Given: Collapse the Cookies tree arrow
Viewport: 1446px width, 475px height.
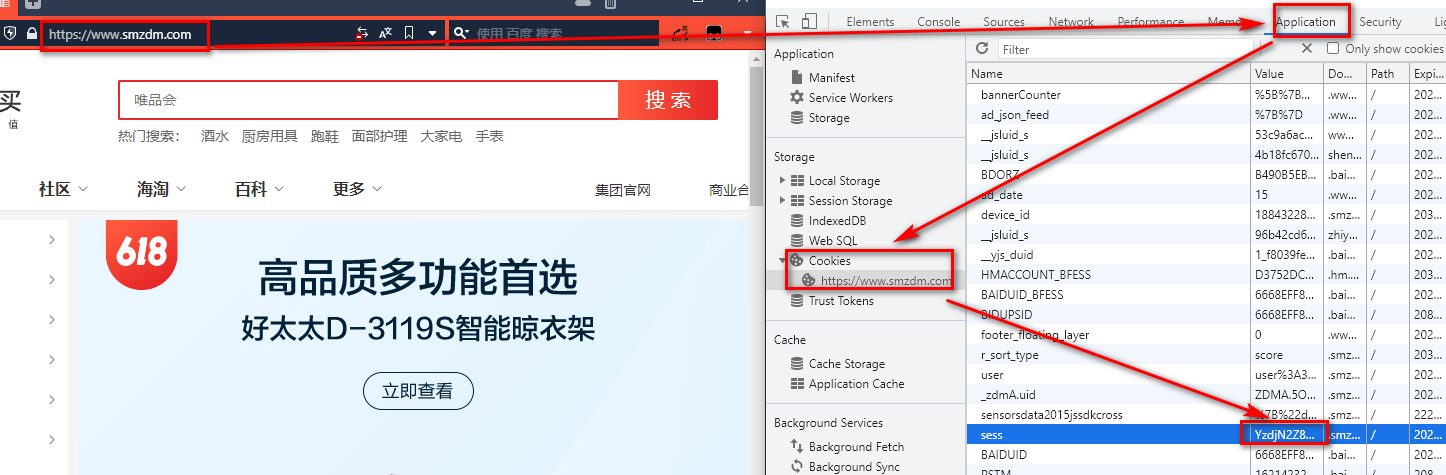Looking at the screenshot, I should [782, 260].
